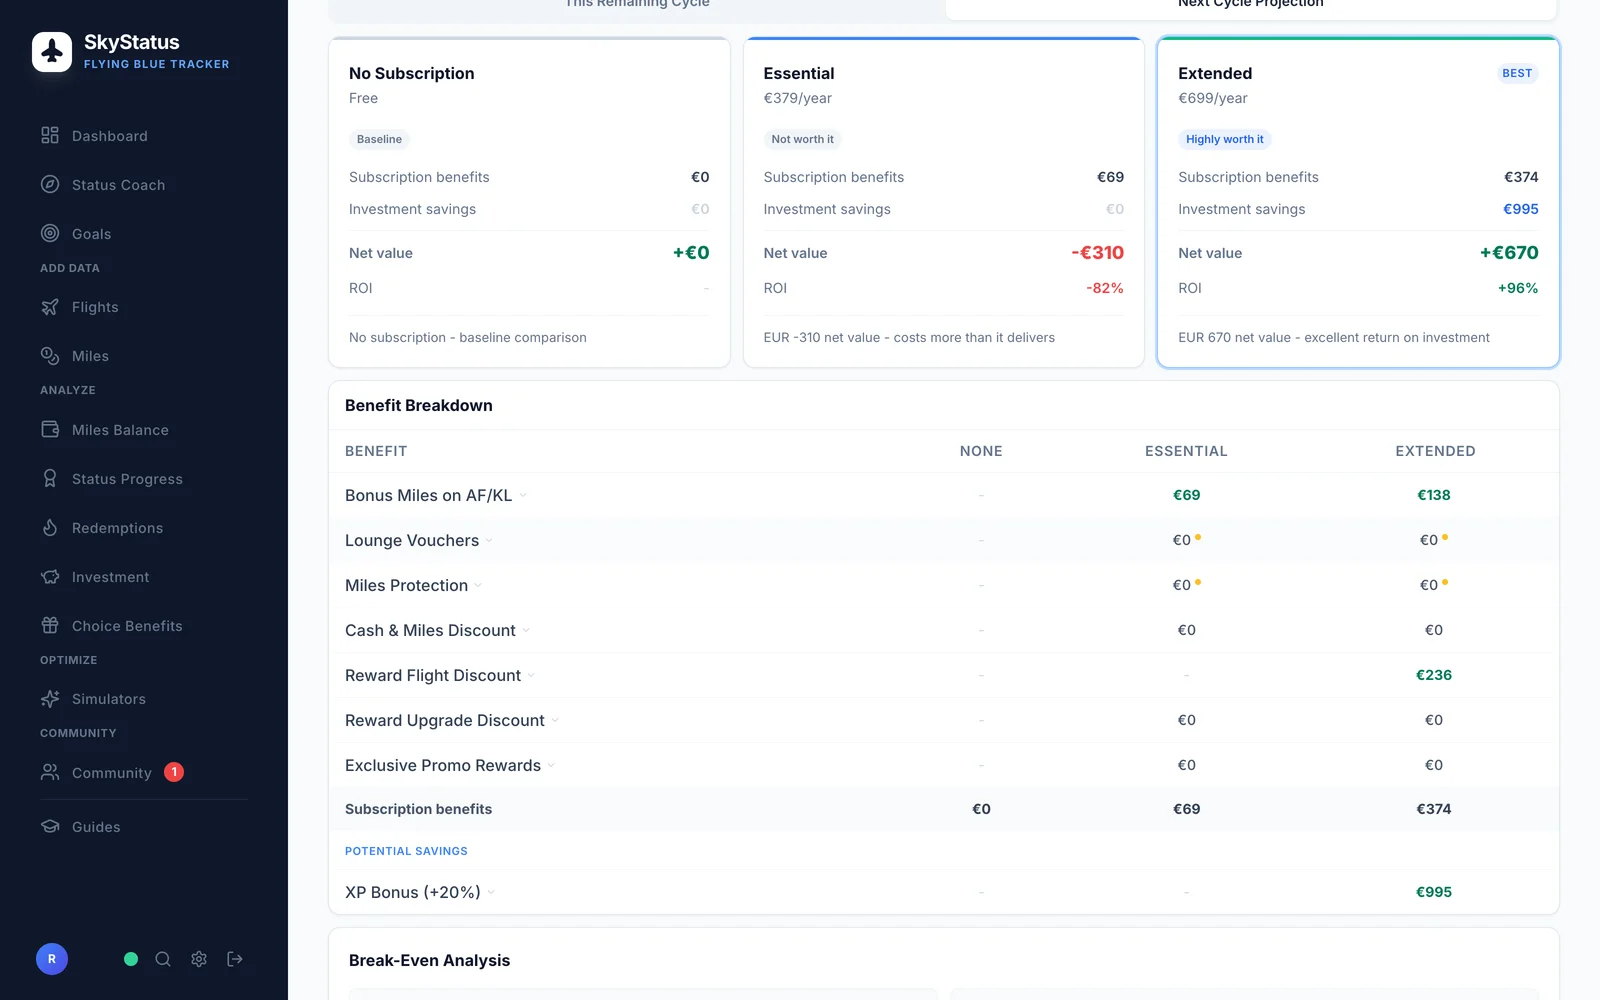Click the Highly worth it tag
The height and width of the screenshot is (1000, 1600).
tap(1224, 139)
